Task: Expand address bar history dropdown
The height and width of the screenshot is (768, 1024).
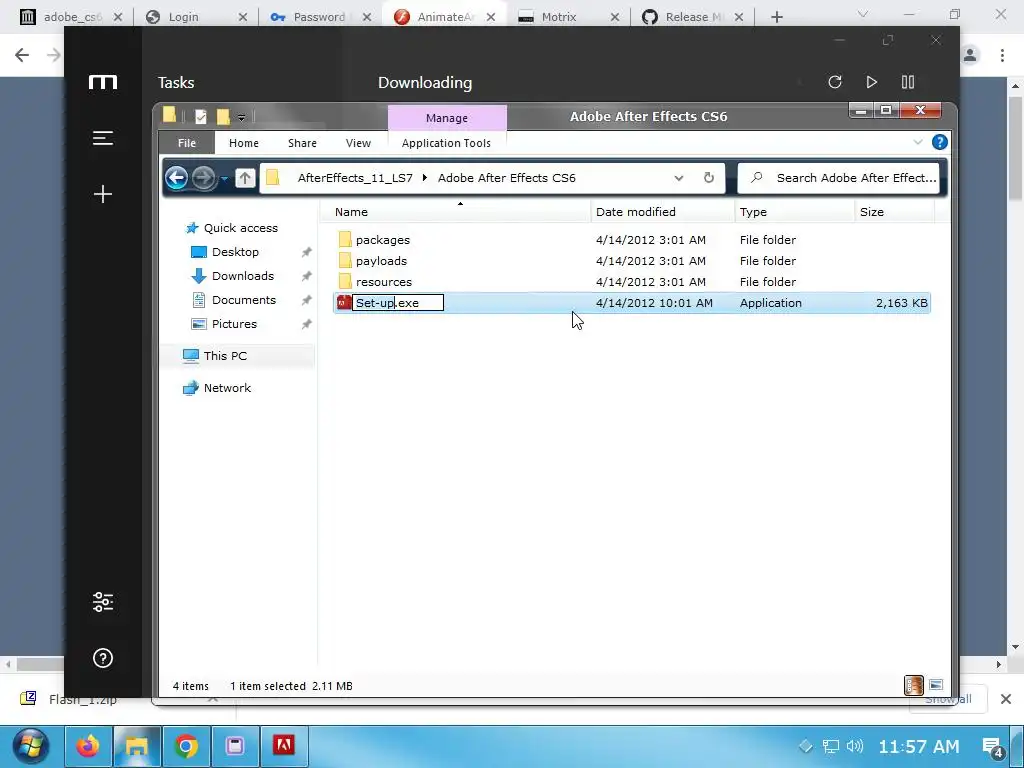Action: point(679,178)
